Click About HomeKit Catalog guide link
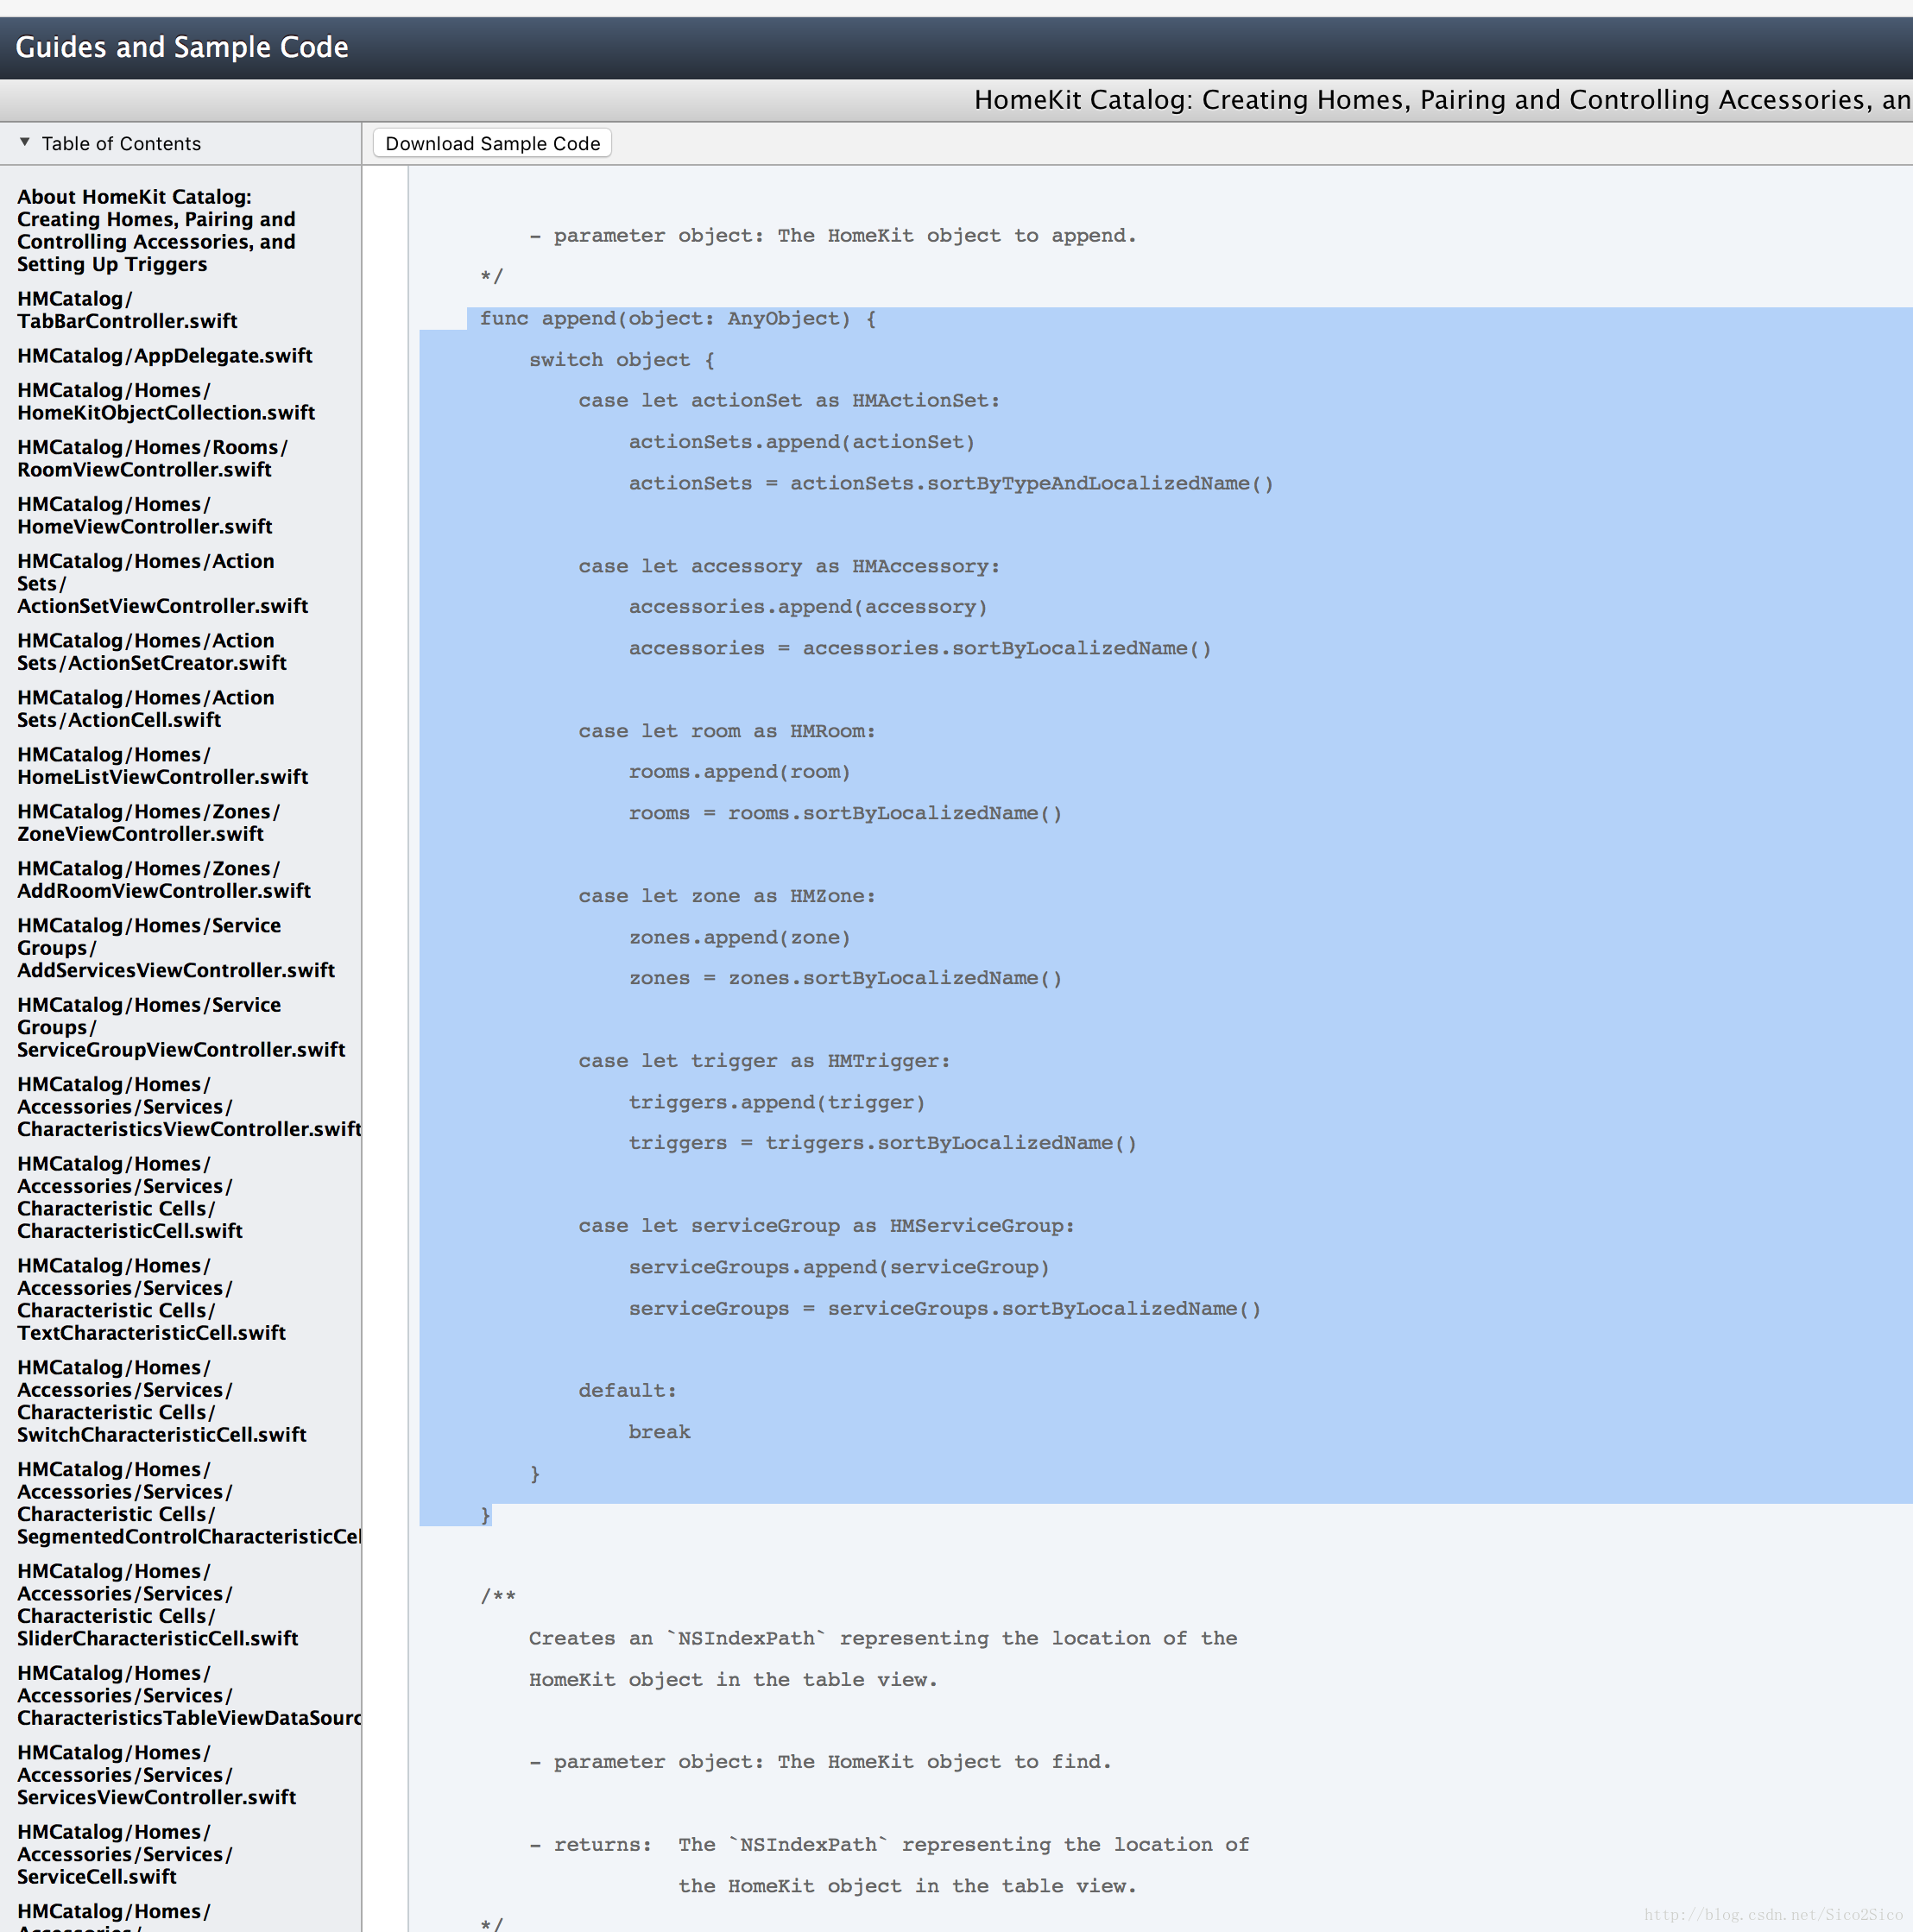This screenshot has width=1913, height=1932. [x=160, y=230]
